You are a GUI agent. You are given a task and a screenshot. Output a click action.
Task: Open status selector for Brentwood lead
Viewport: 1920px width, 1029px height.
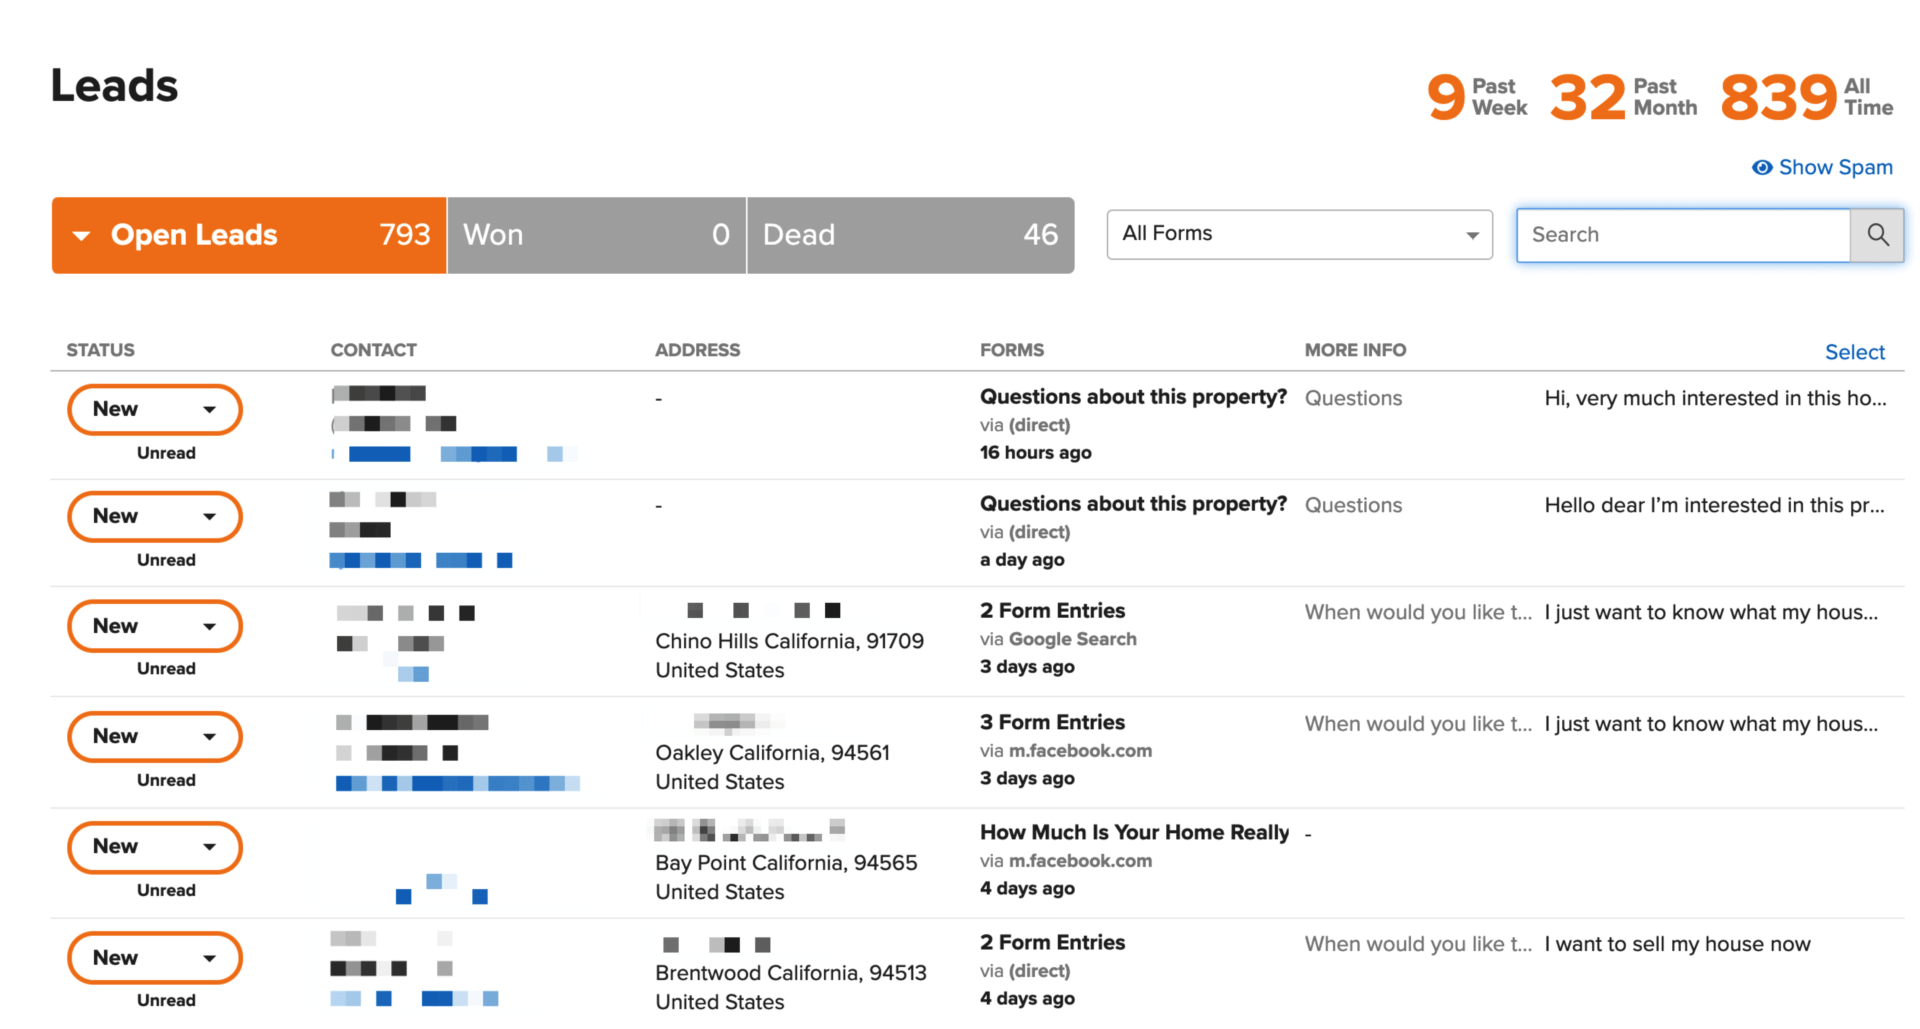(x=155, y=958)
